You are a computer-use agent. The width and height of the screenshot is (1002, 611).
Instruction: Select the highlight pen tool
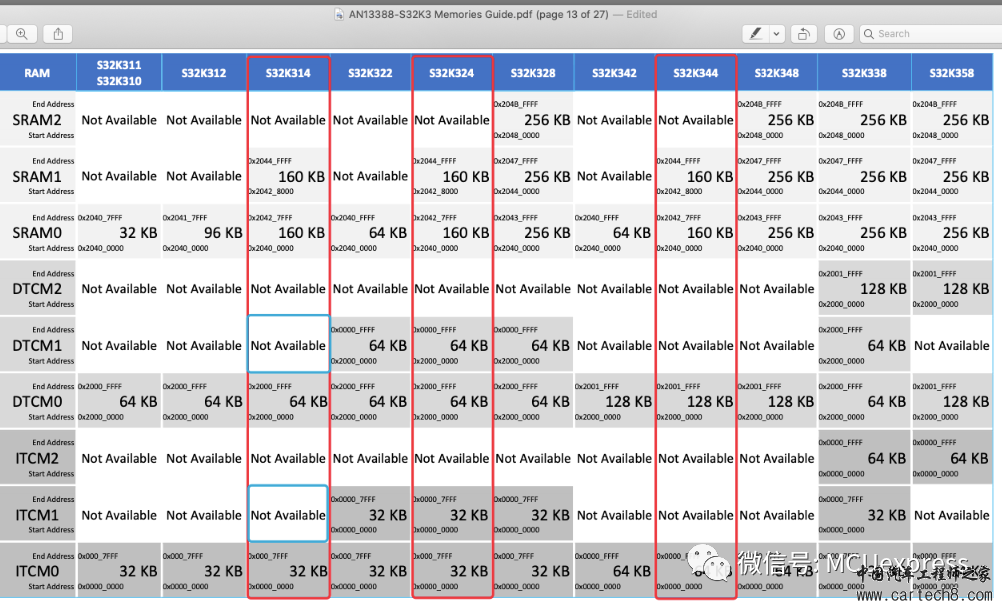click(x=756, y=34)
